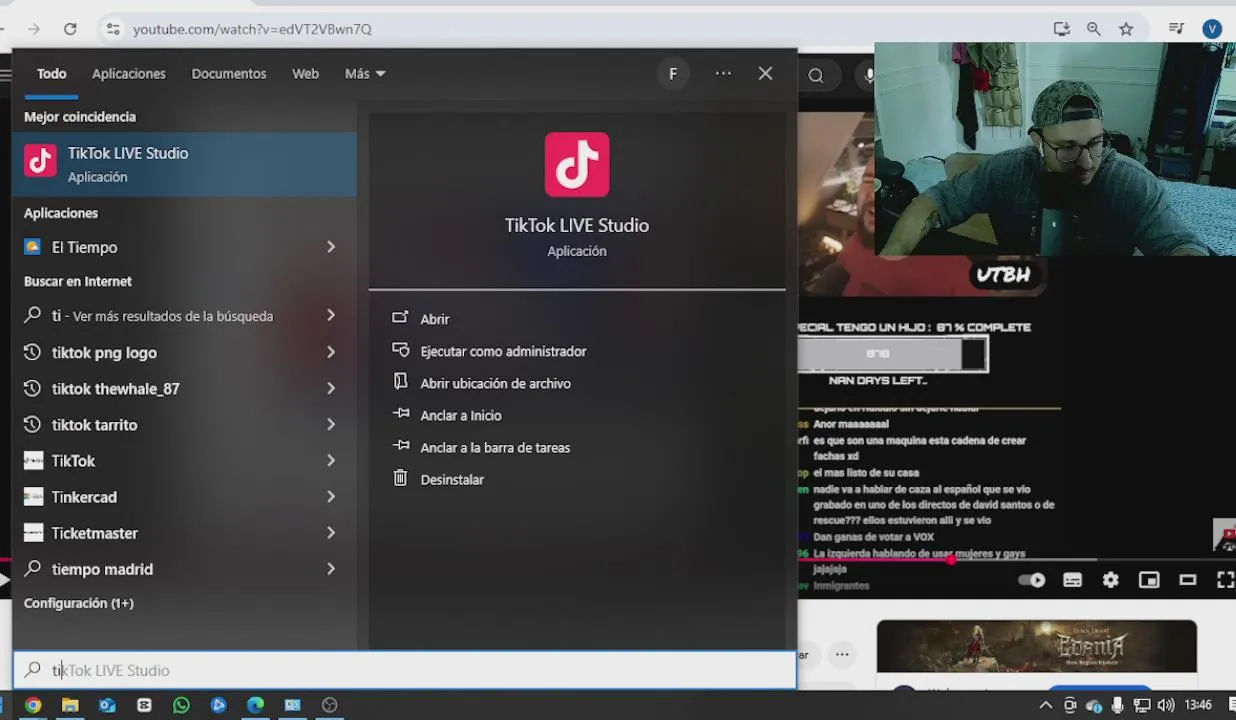The height and width of the screenshot is (720, 1236).
Task: Expand 'ti - Ver más resultados' chevron
Action: coord(331,315)
